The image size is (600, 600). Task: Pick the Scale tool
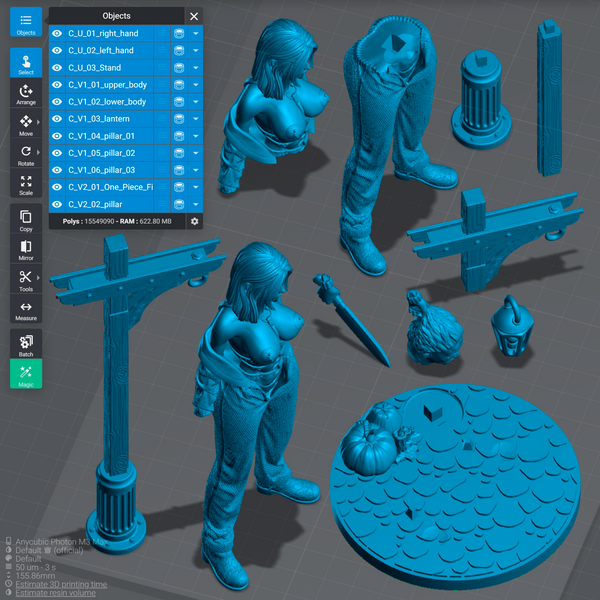26,184
